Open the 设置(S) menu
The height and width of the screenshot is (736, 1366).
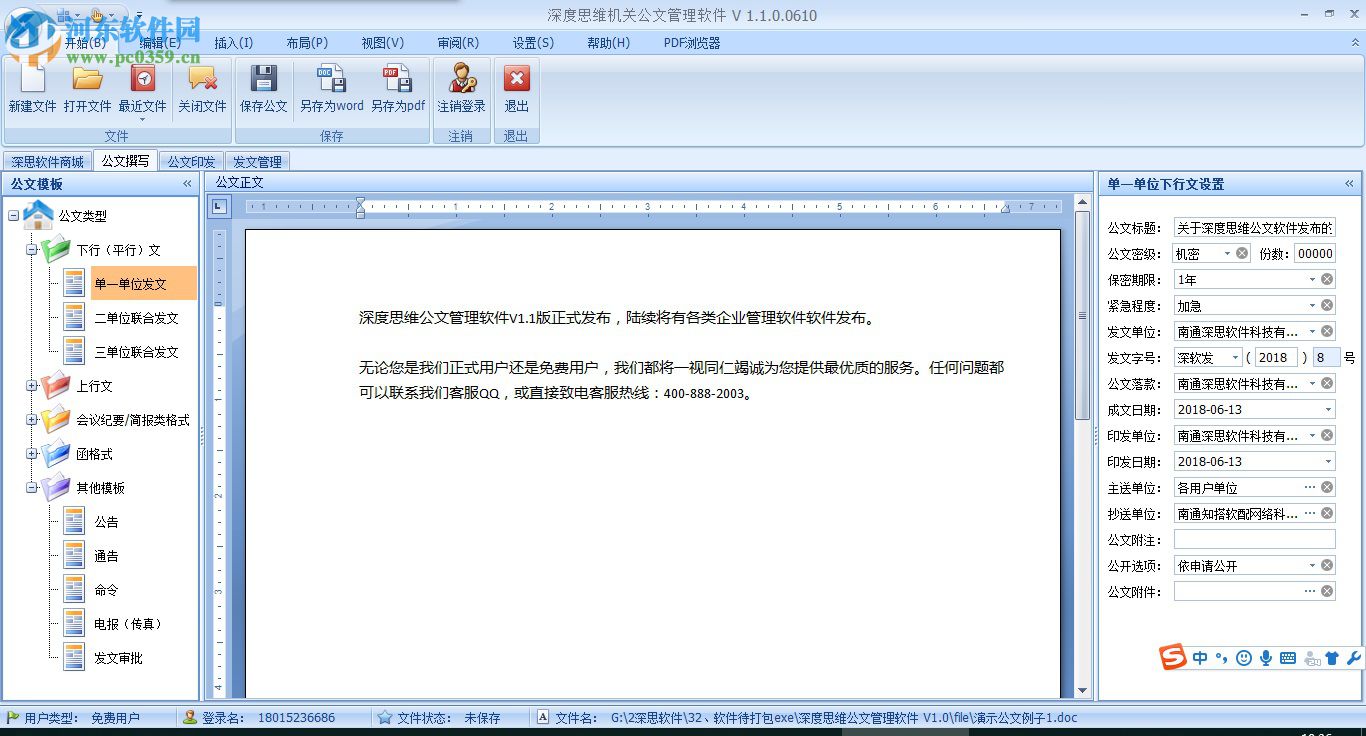coord(533,43)
